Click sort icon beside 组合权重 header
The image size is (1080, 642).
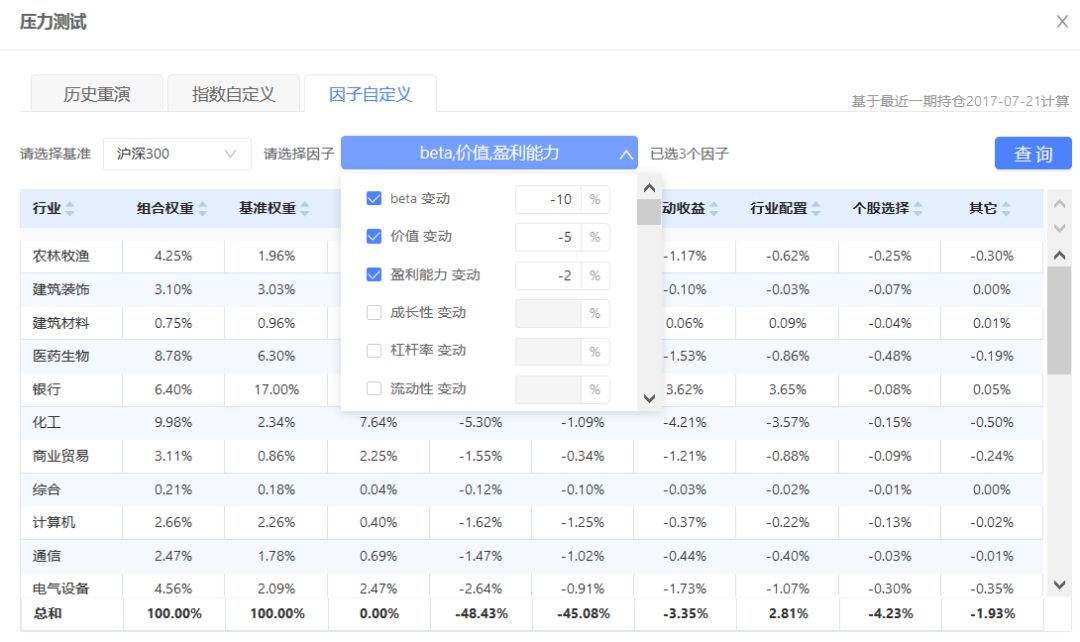point(203,209)
